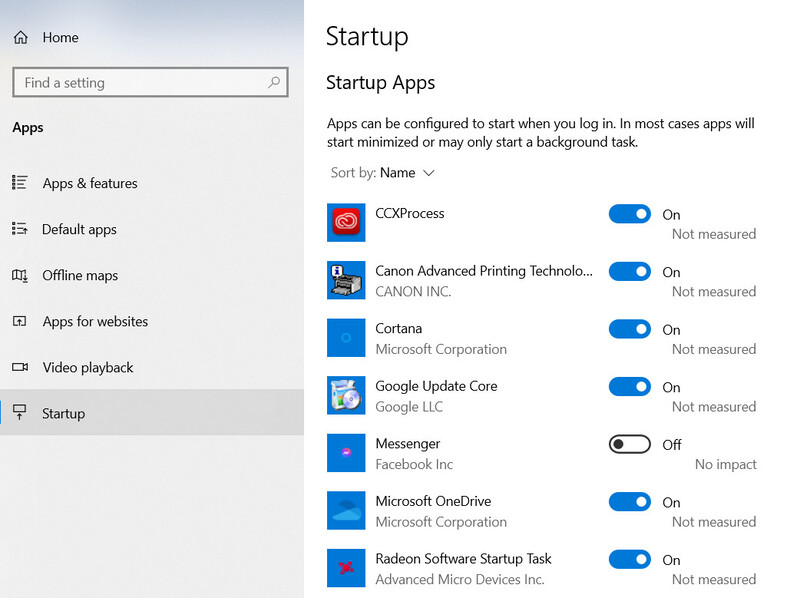Click the CANON INC. publisher text

(413, 291)
